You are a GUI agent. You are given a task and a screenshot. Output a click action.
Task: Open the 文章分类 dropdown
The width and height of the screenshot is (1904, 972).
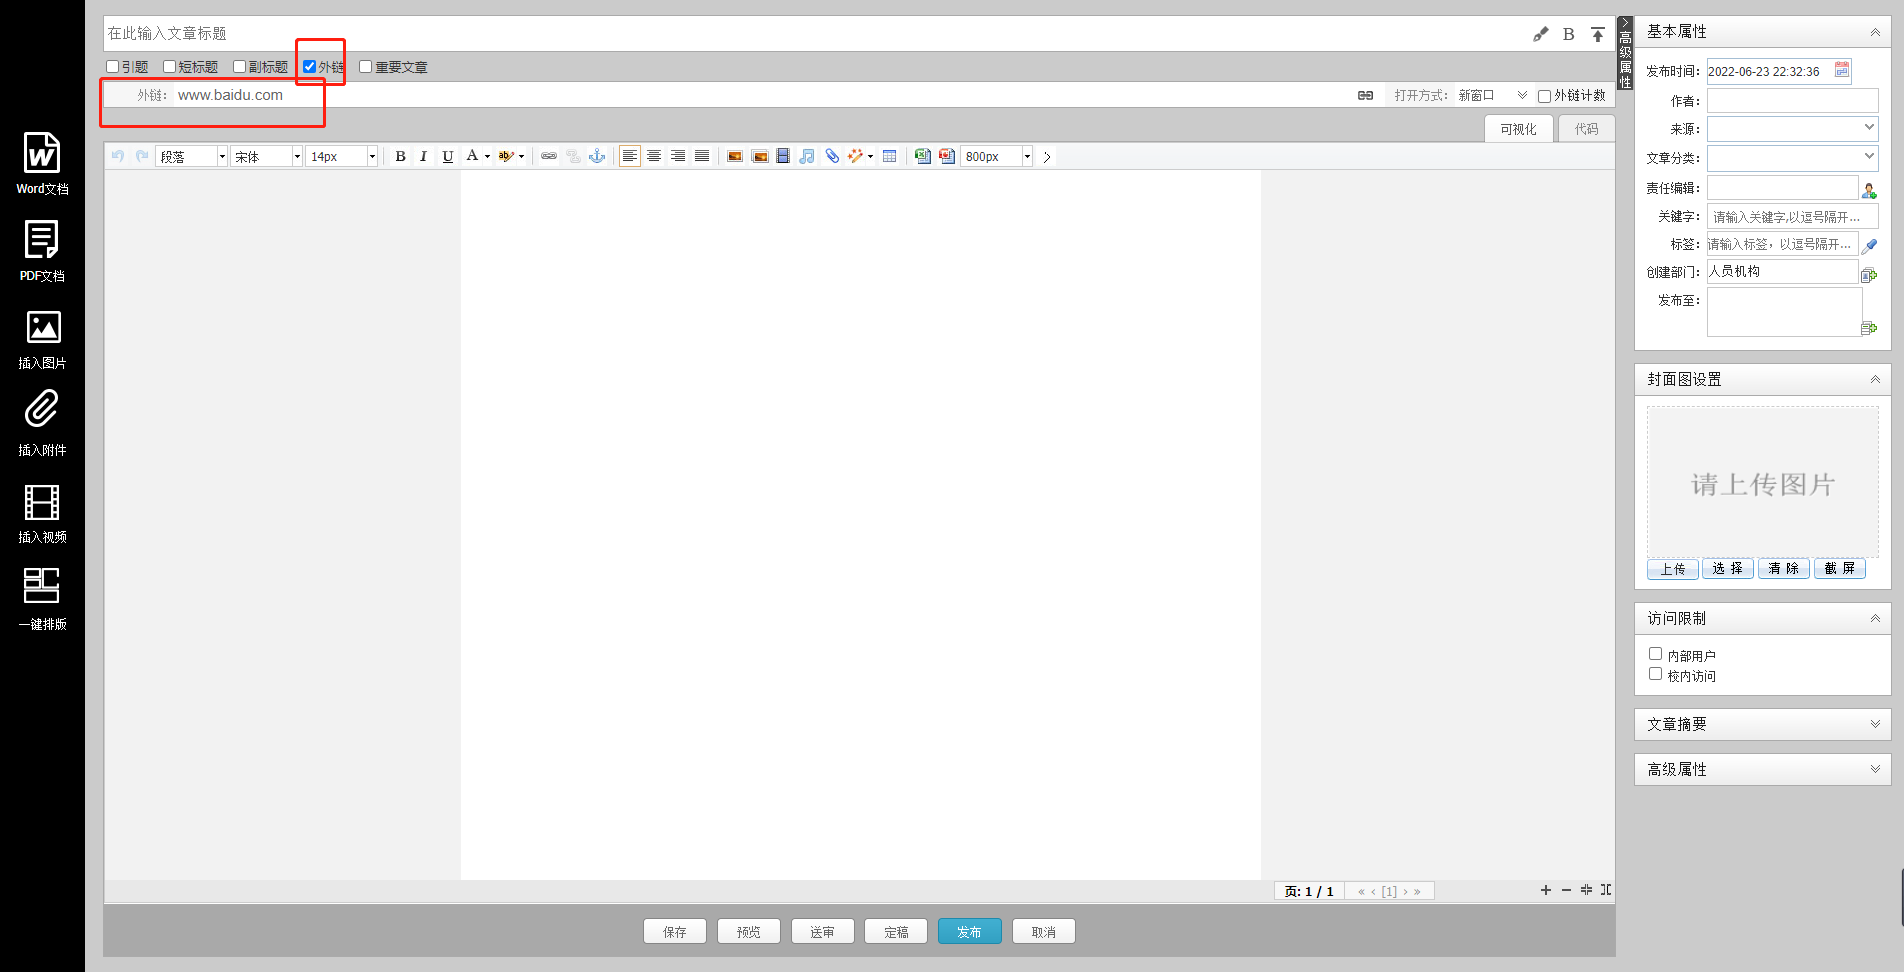click(1793, 158)
